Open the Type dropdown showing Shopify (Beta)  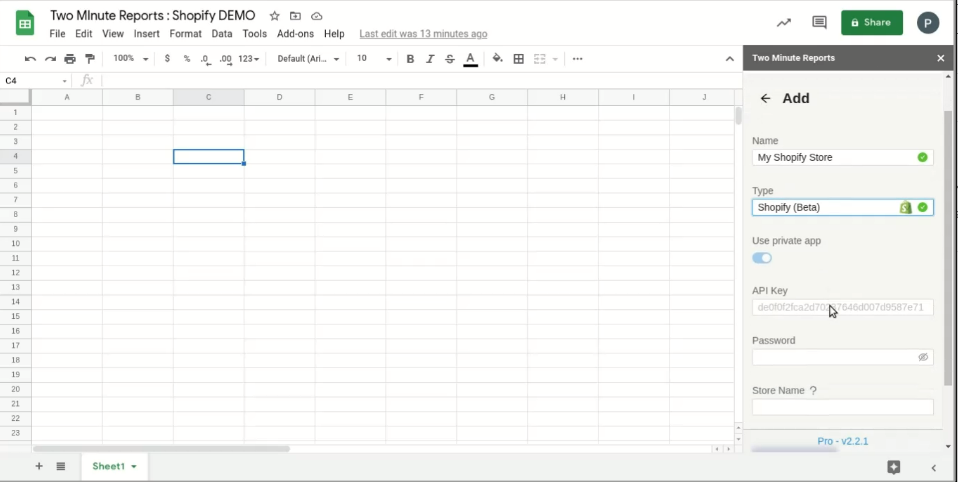(843, 207)
